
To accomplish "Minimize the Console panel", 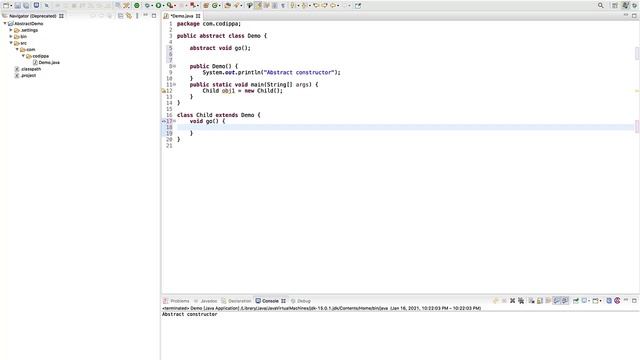I will (626, 300).
